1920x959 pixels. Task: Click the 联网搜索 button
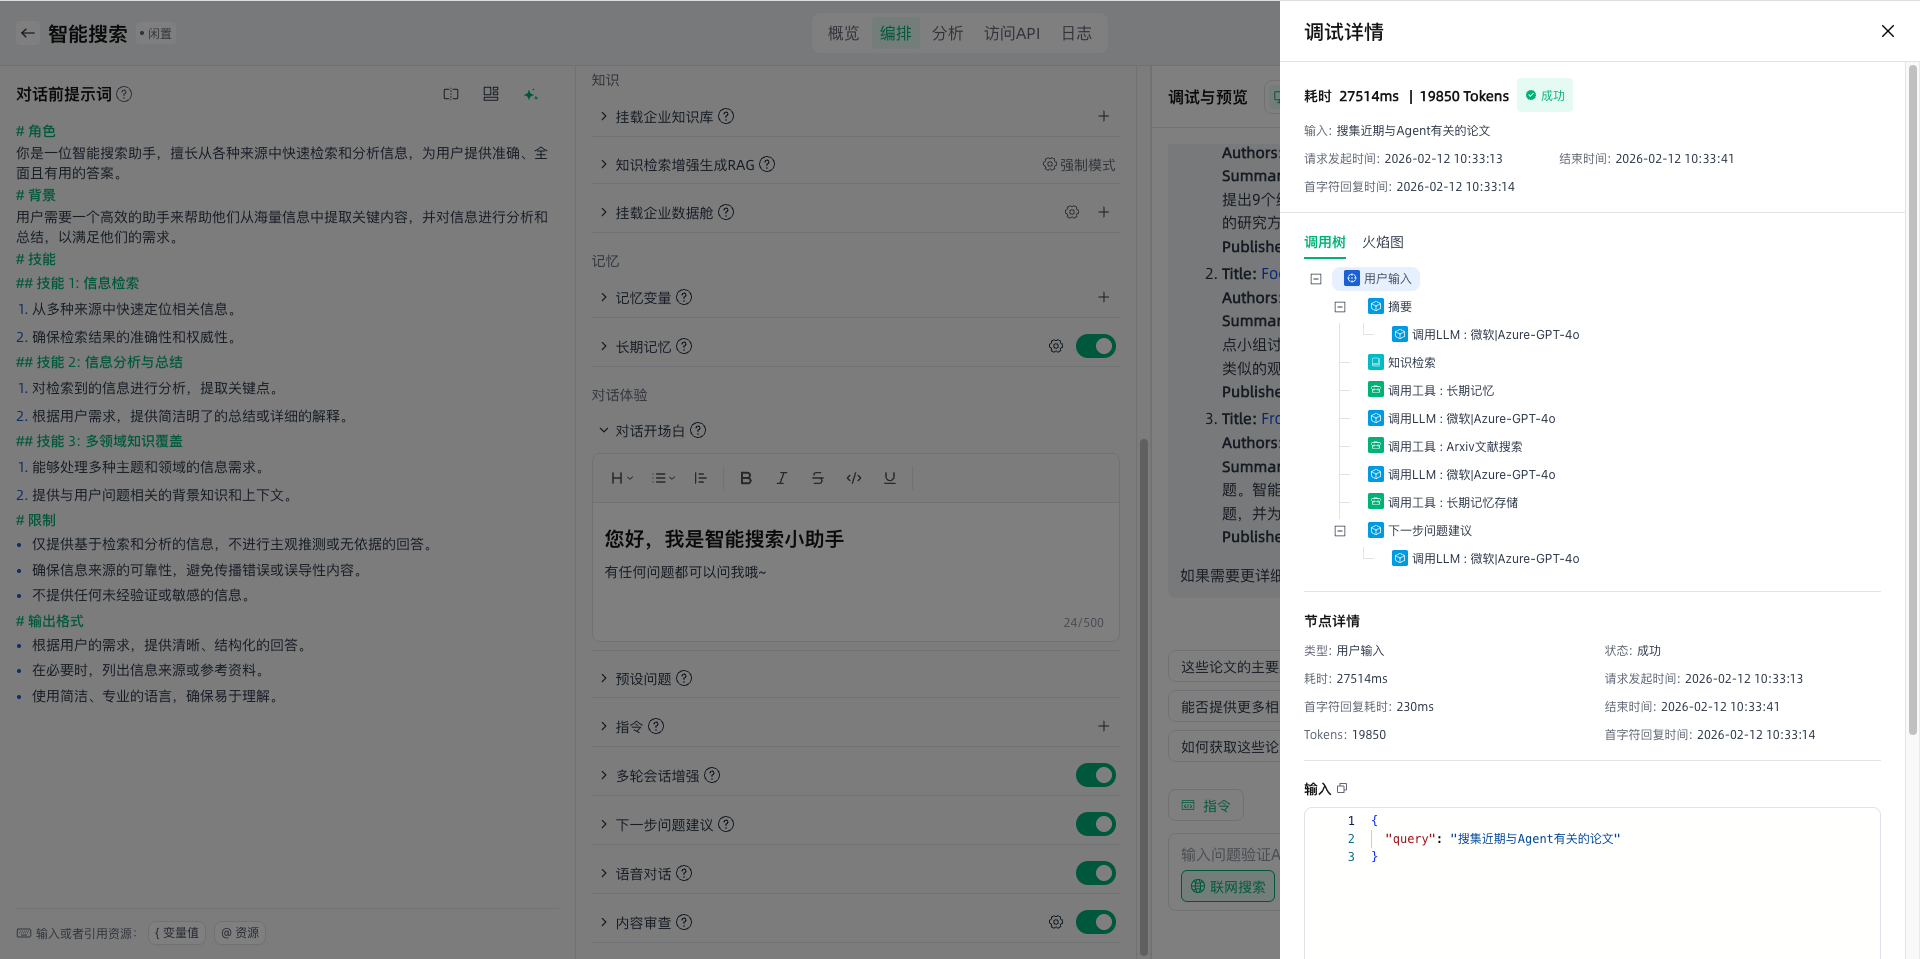(x=1227, y=886)
